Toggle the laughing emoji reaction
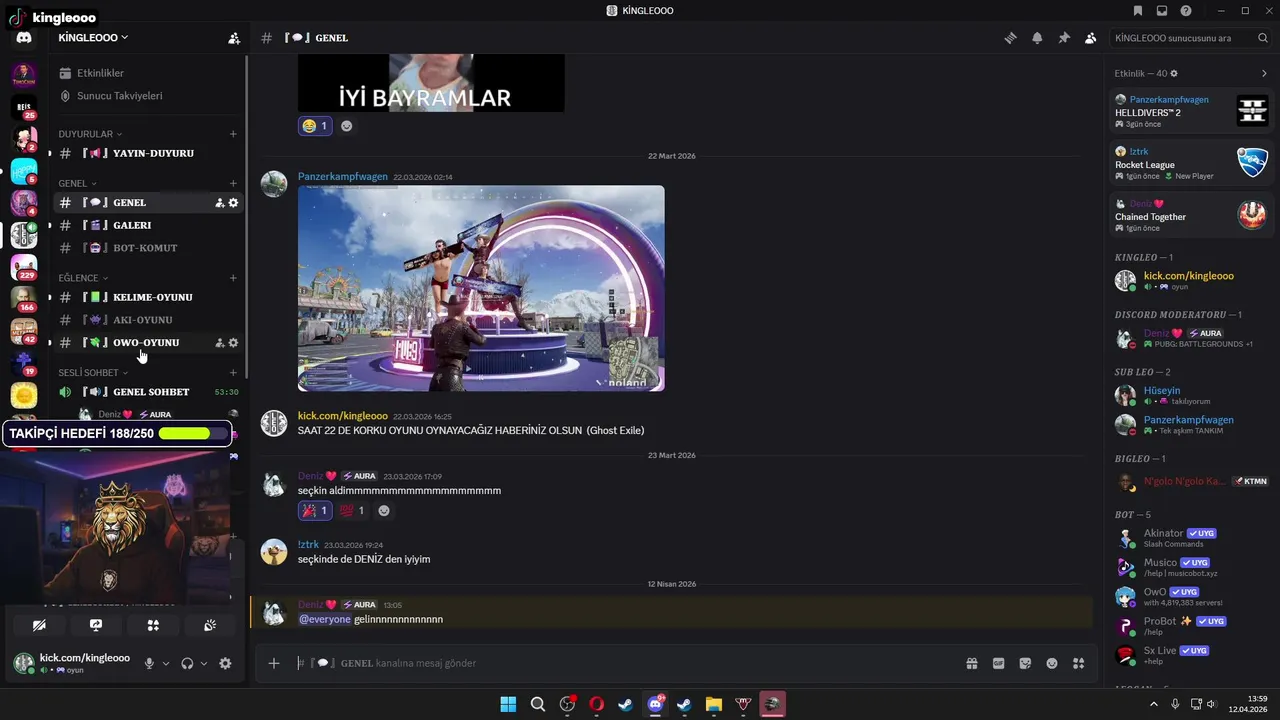This screenshot has height=720, width=1280. click(x=316, y=126)
